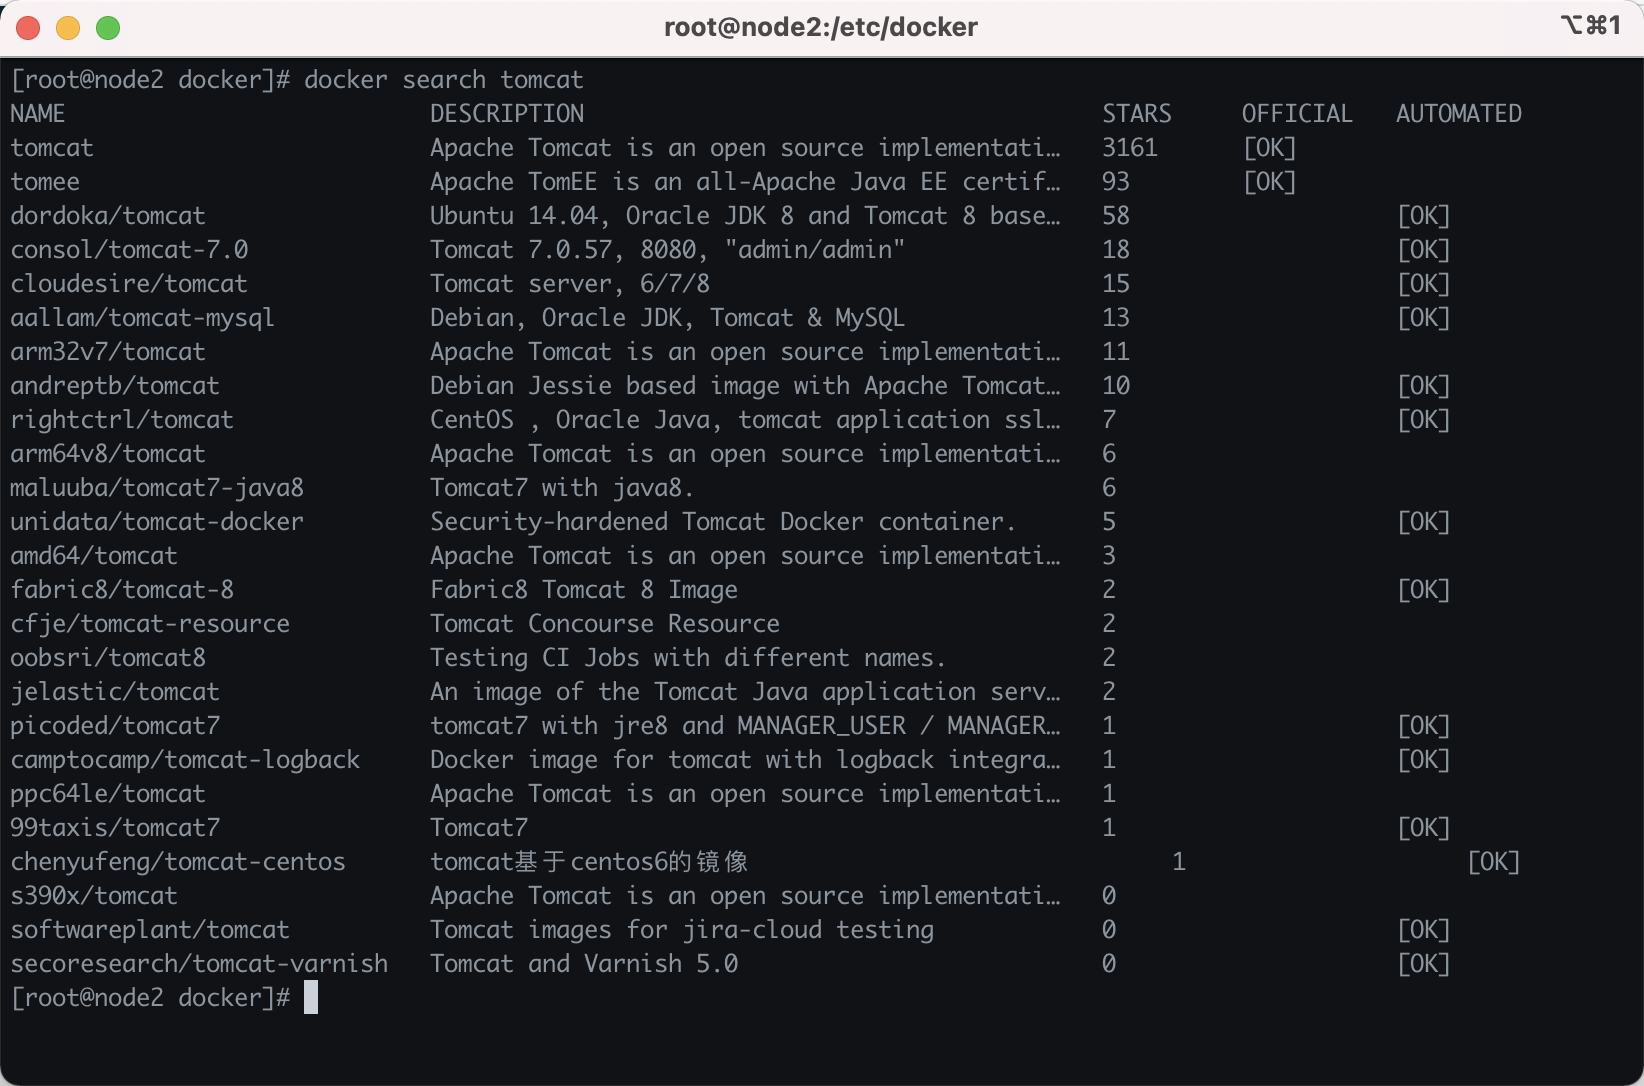Click the description "Tomcat and Varnish 5.0"
The width and height of the screenshot is (1644, 1086).
click(584, 964)
